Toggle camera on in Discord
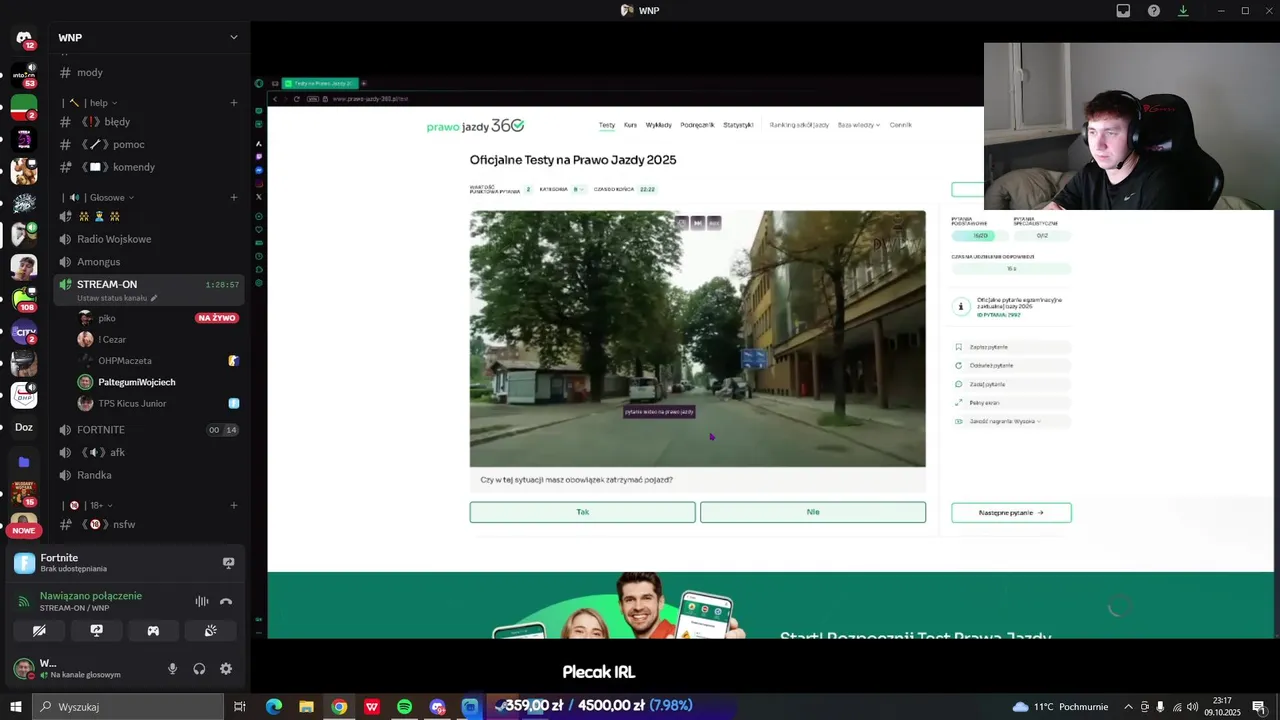Image resolution: width=1280 pixels, height=720 pixels. pos(39,631)
